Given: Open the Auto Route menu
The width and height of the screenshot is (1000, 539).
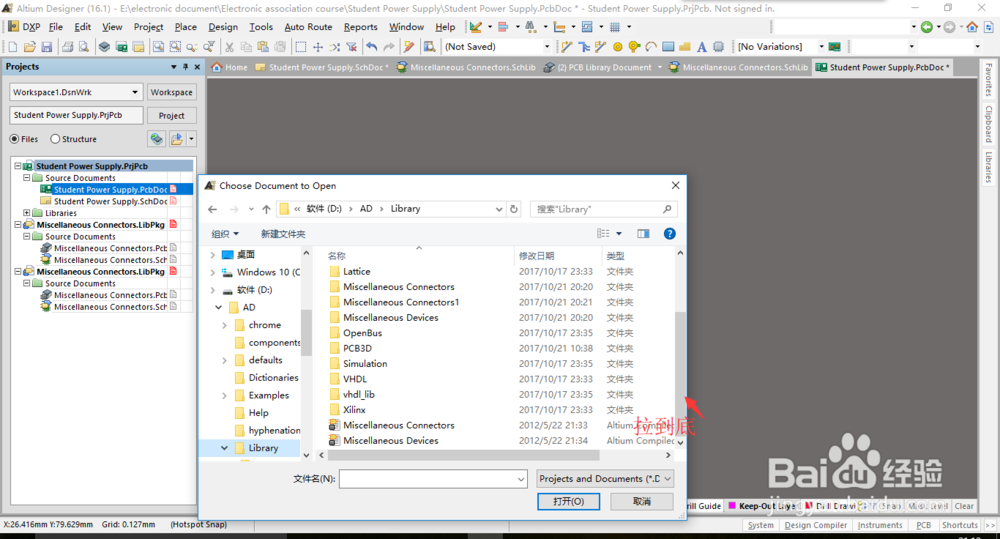Looking at the screenshot, I should (x=308, y=27).
